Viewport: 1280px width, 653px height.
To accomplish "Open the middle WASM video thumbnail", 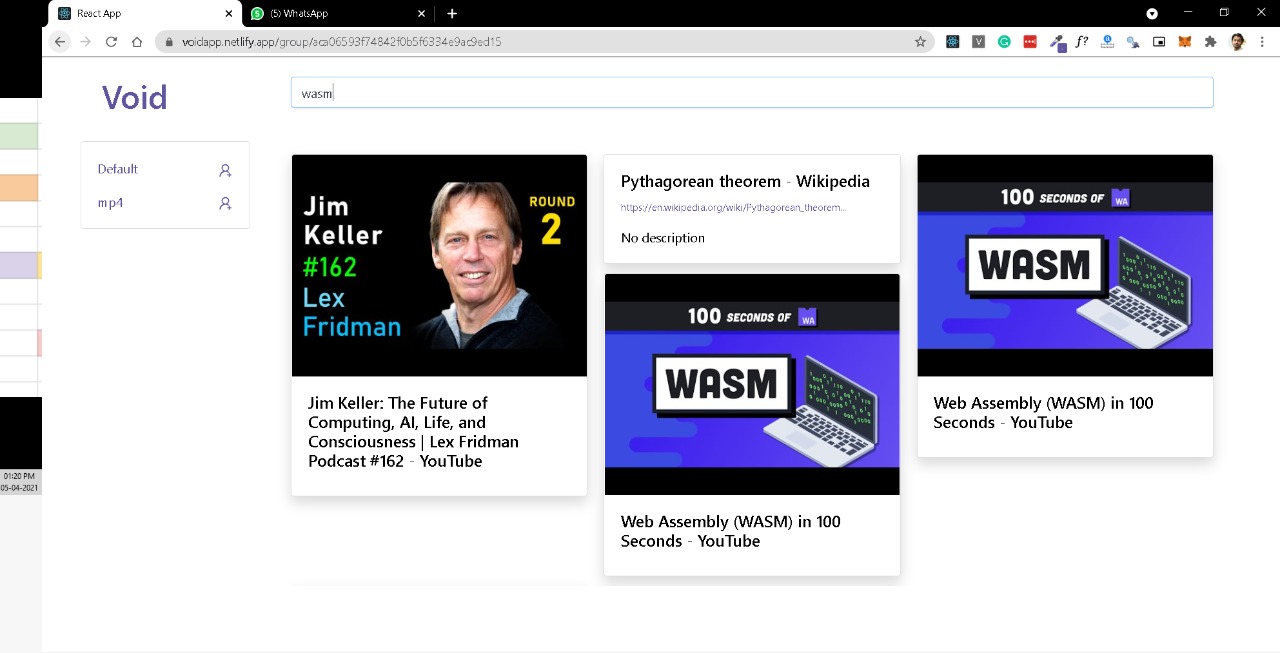I will click(x=752, y=384).
